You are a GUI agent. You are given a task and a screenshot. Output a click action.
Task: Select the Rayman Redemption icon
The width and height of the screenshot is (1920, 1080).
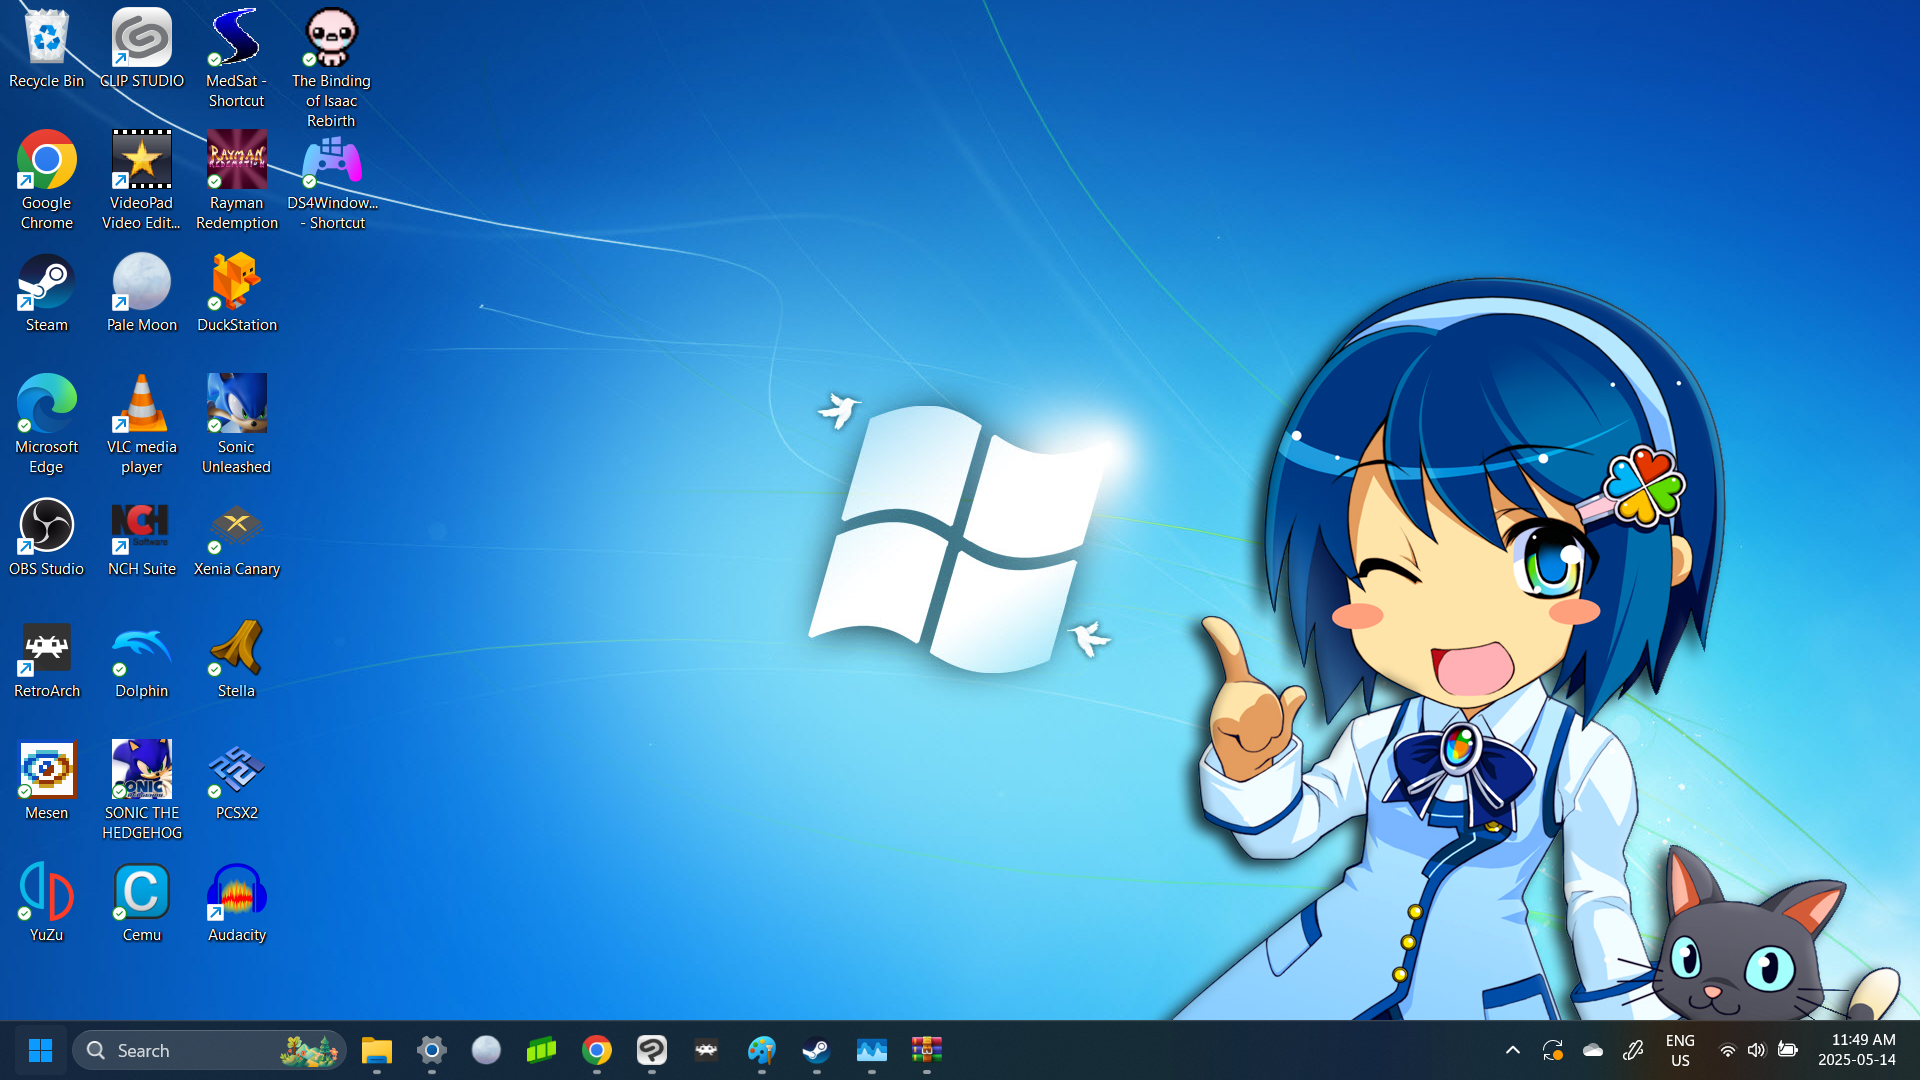tap(236, 181)
